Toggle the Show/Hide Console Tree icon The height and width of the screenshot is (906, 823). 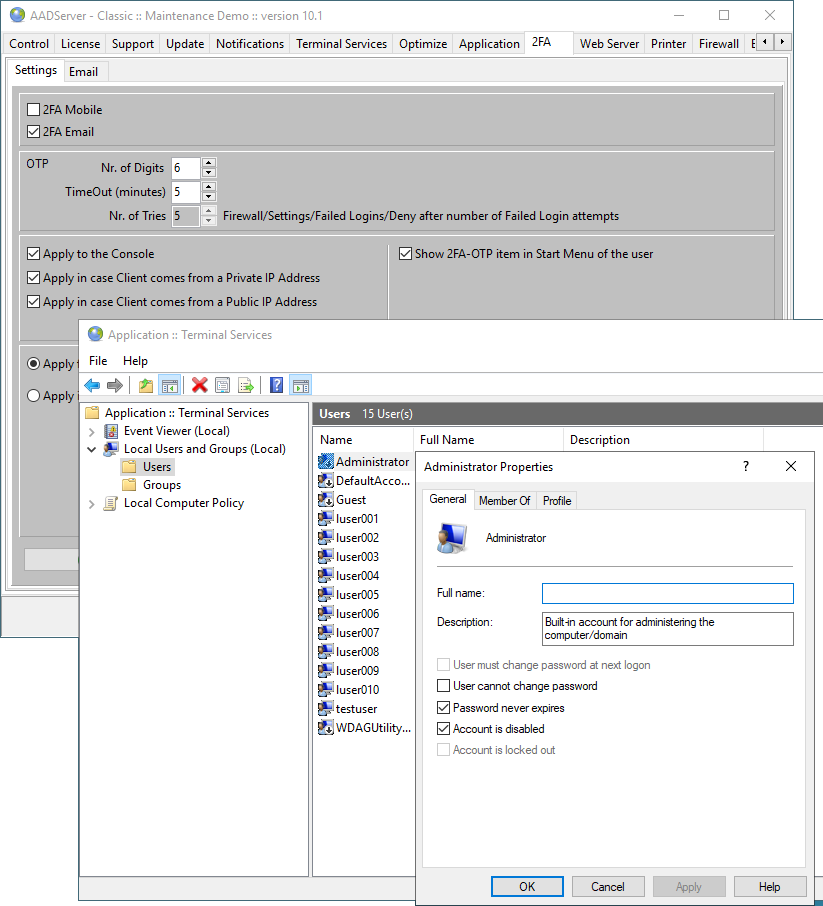[169, 385]
